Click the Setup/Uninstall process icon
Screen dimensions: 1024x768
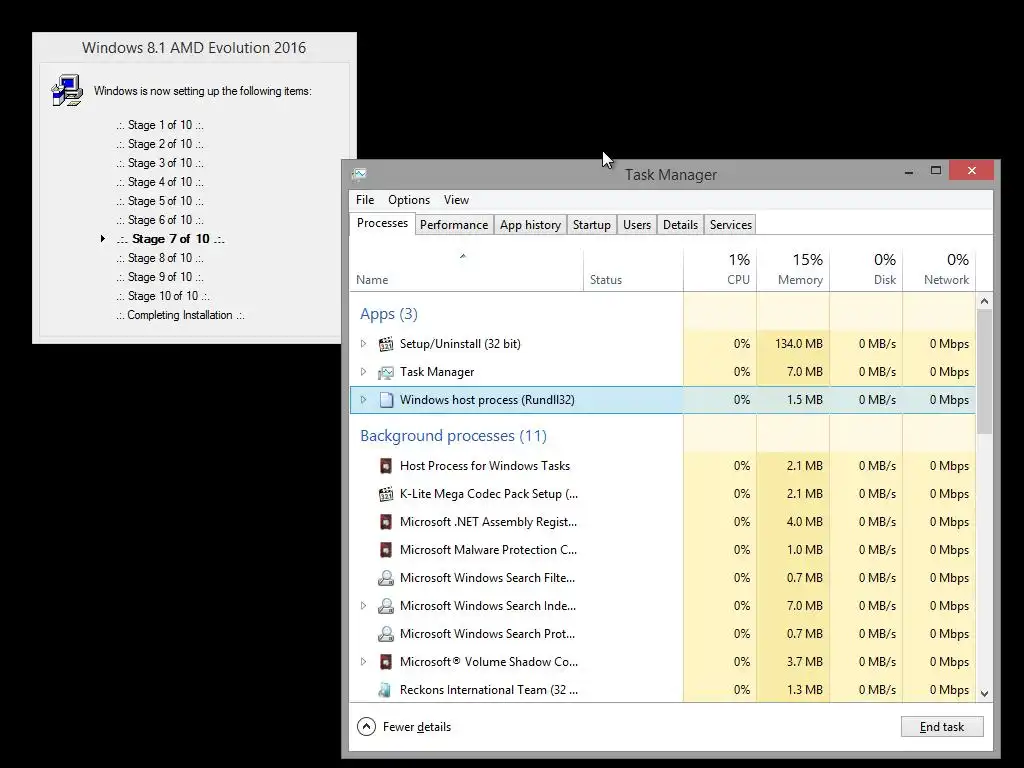click(386, 344)
